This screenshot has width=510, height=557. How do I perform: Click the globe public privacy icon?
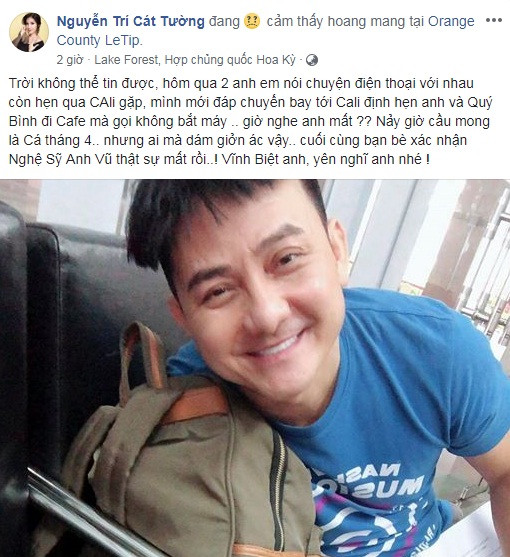tap(312, 60)
